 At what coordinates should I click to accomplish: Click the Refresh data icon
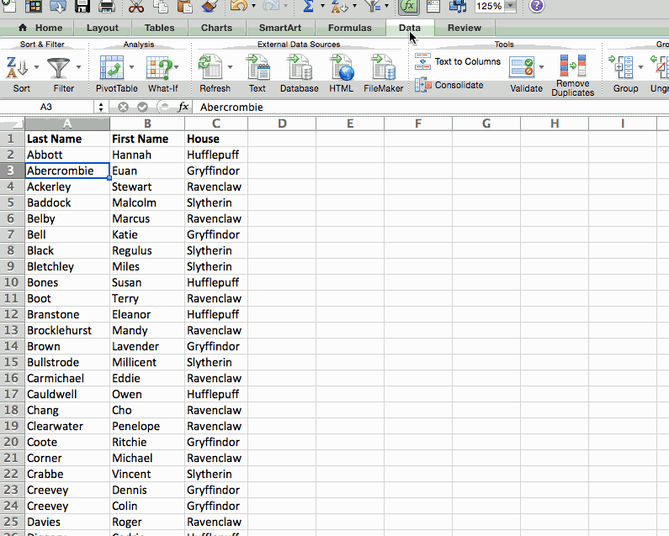click(212, 68)
